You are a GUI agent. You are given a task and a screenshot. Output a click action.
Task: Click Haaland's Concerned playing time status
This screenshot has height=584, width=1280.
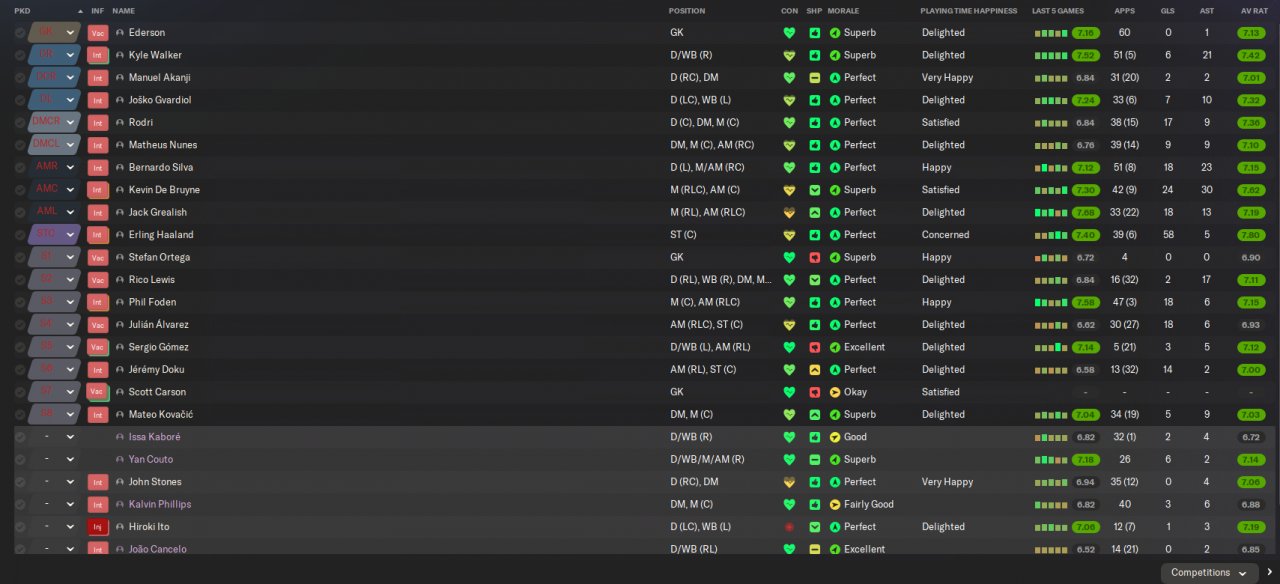[945, 235]
